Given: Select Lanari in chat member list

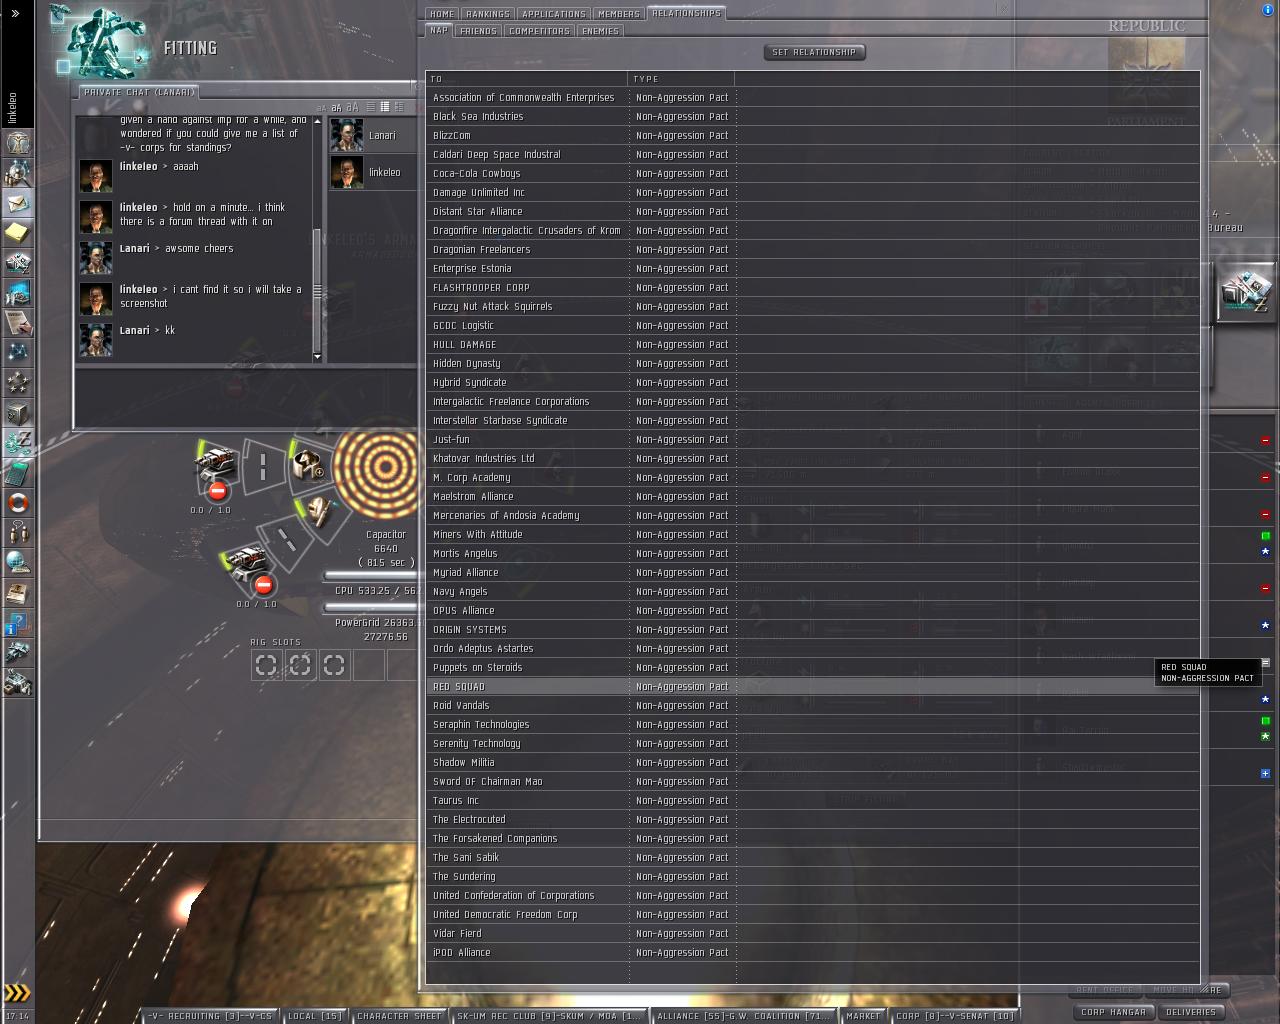Looking at the screenshot, I should [x=374, y=135].
